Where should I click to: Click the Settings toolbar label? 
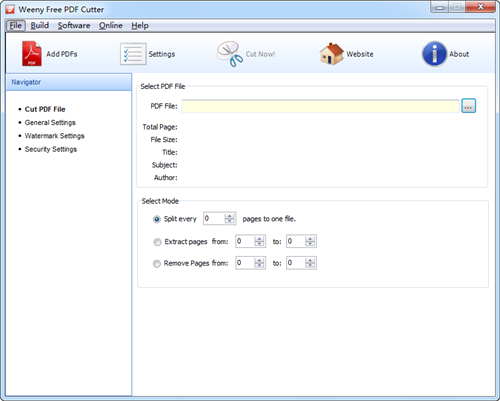162,54
